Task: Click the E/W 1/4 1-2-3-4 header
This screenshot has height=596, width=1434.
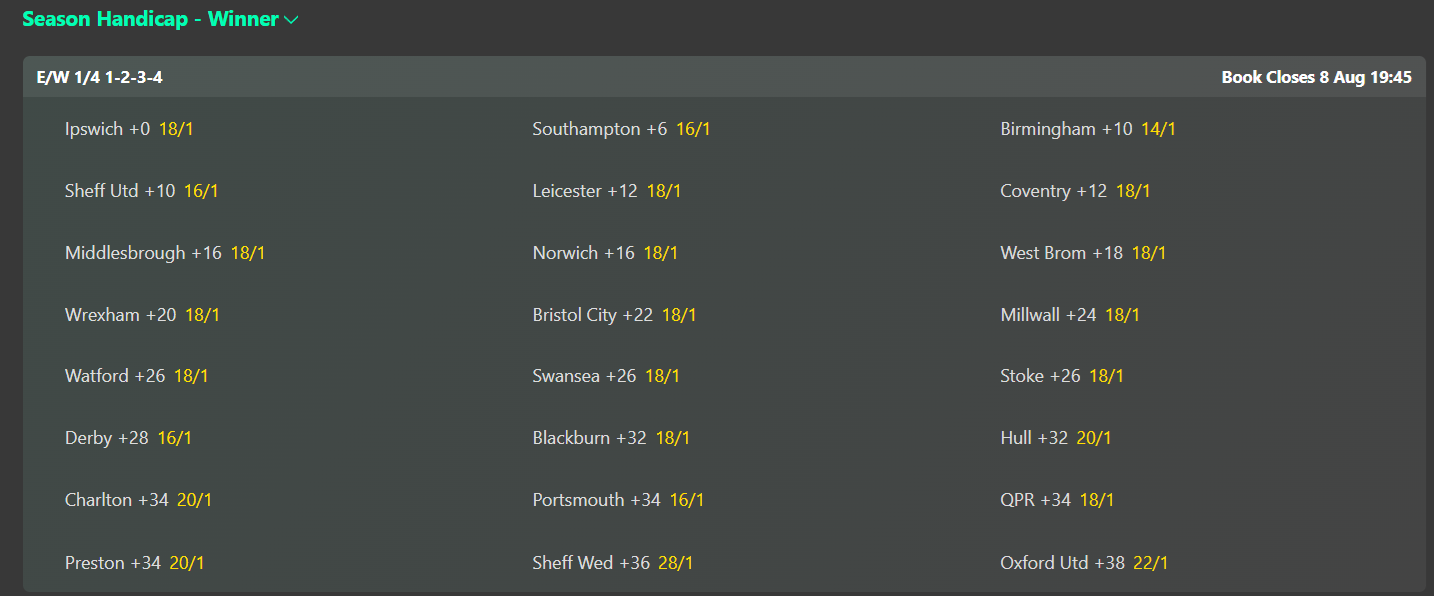Action: (100, 77)
